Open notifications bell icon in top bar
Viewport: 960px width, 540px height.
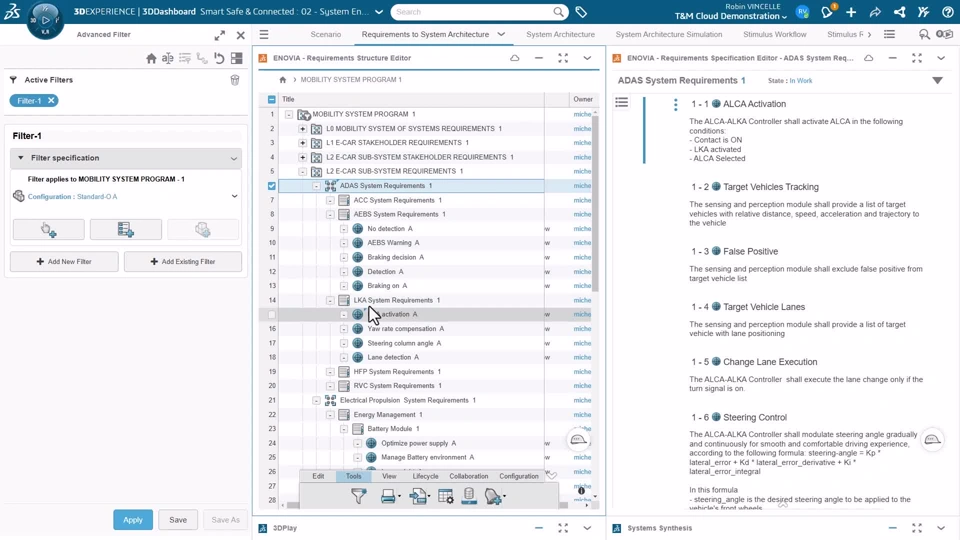pyautogui.click(x=827, y=12)
